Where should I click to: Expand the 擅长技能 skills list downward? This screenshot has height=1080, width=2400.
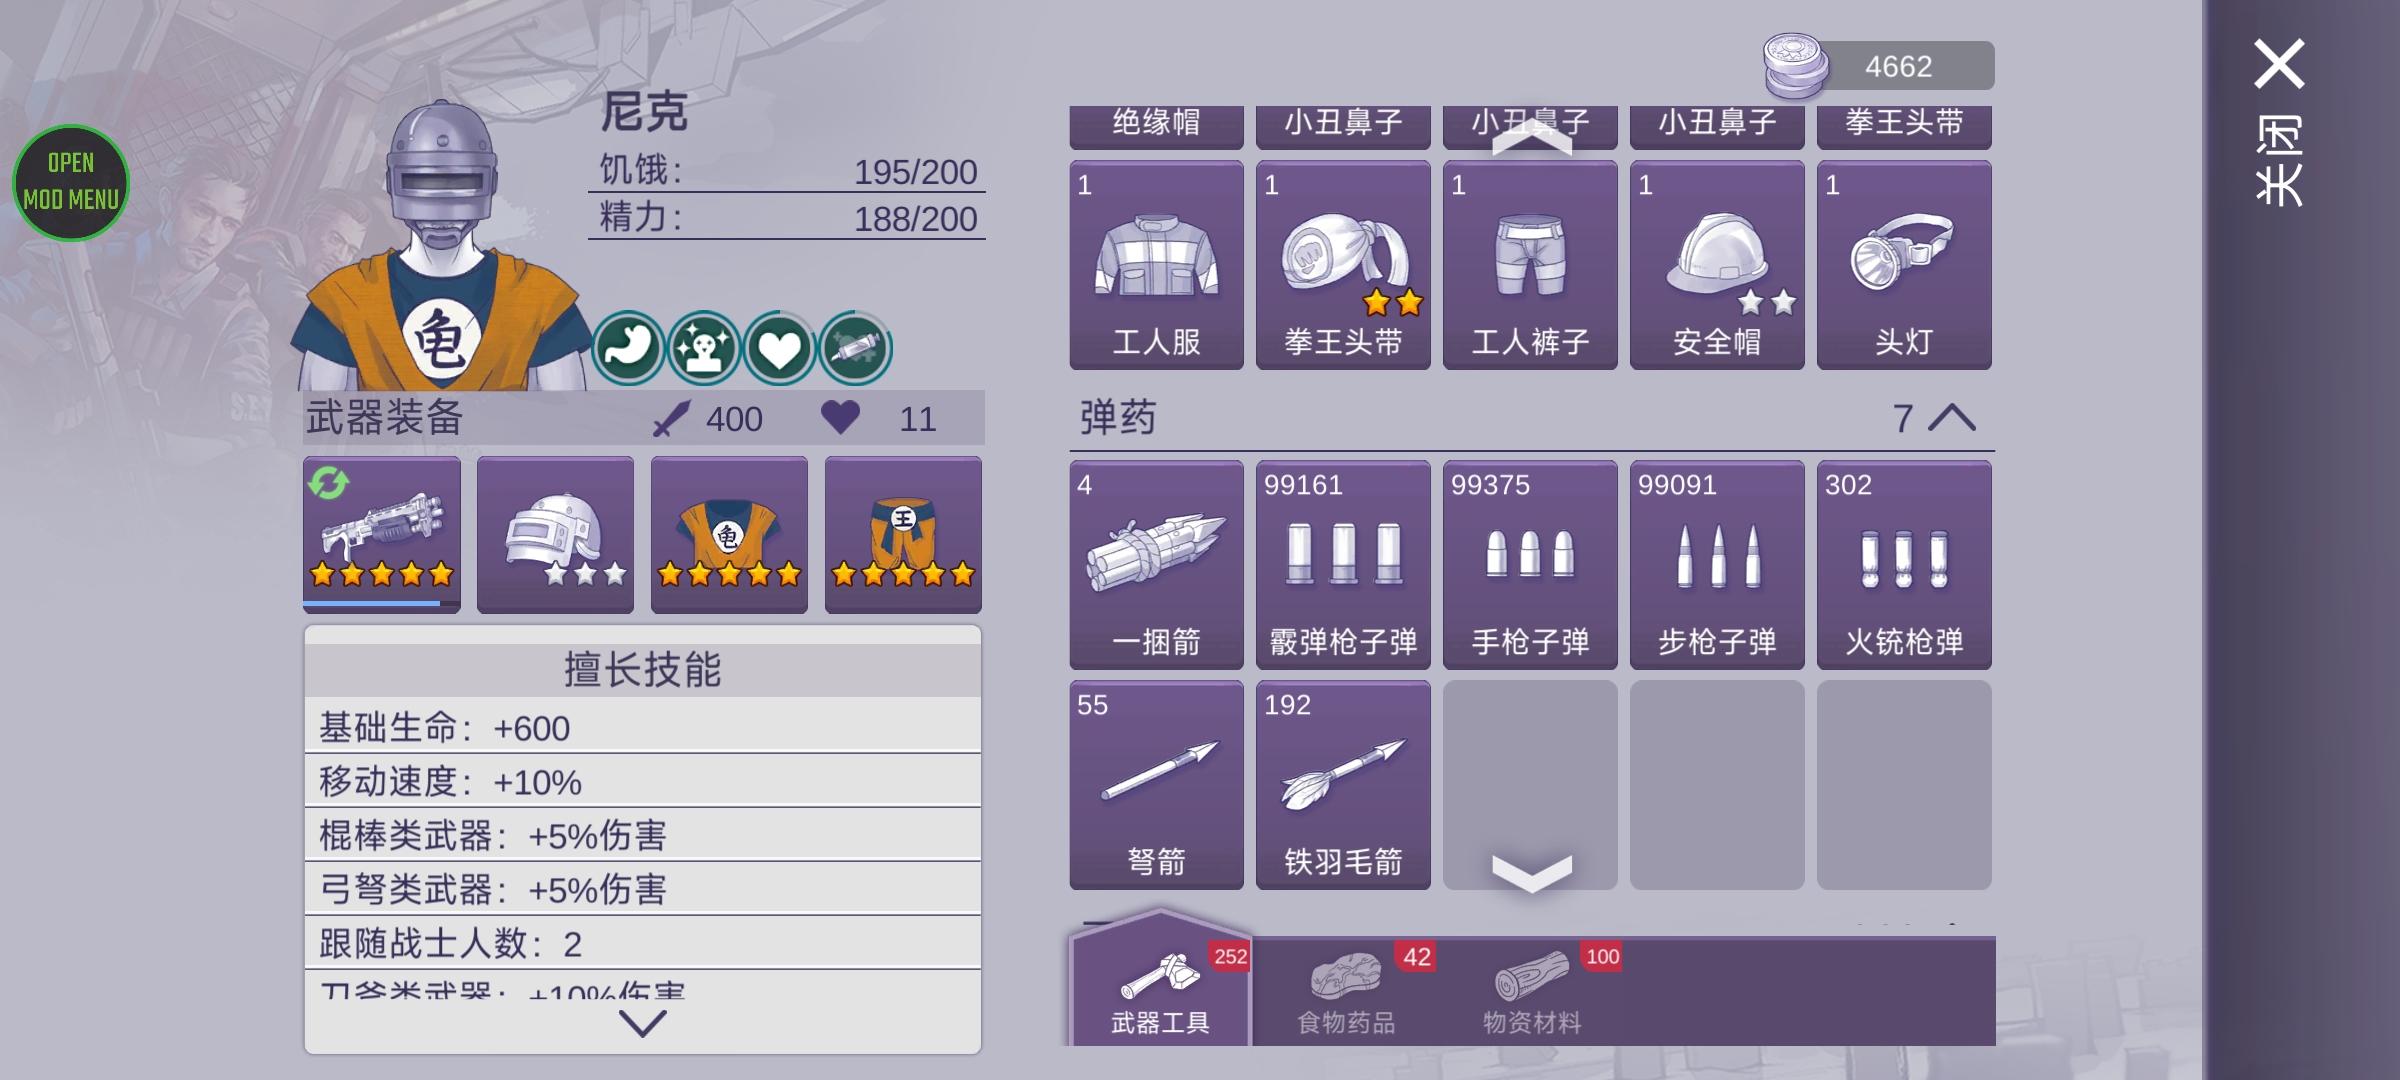pos(642,1023)
